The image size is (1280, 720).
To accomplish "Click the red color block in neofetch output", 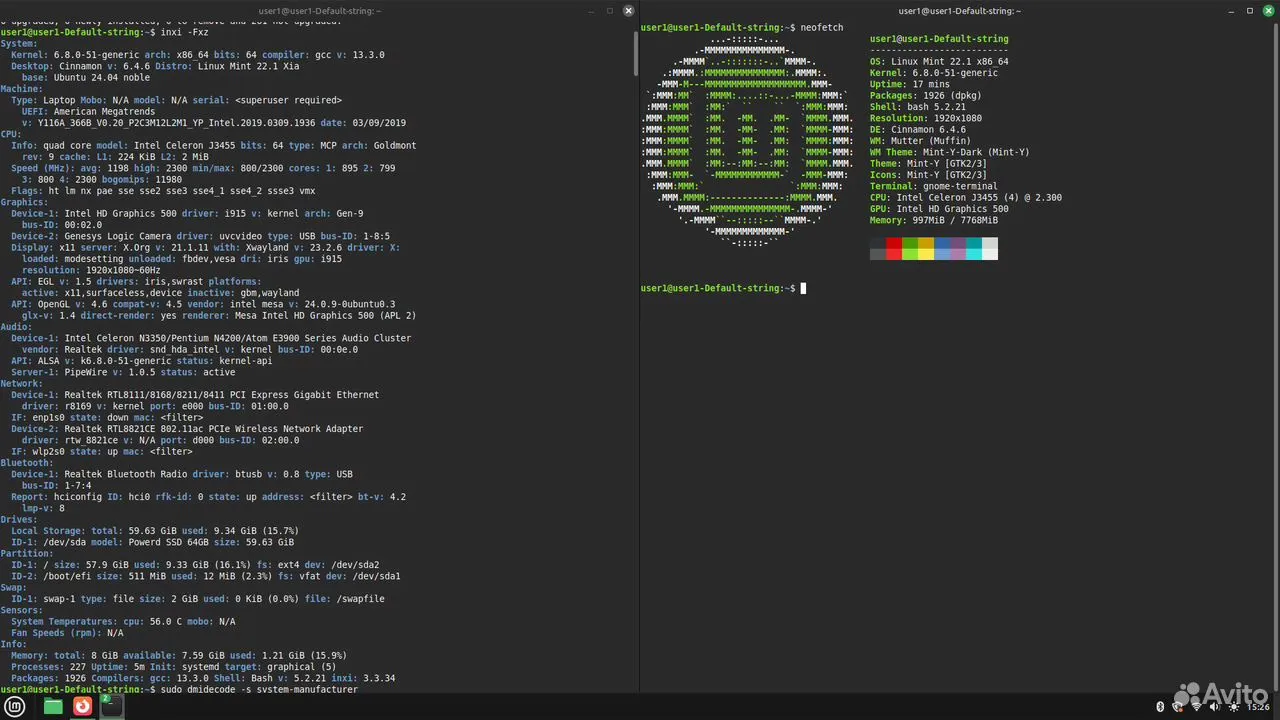I will pos(894,249).
